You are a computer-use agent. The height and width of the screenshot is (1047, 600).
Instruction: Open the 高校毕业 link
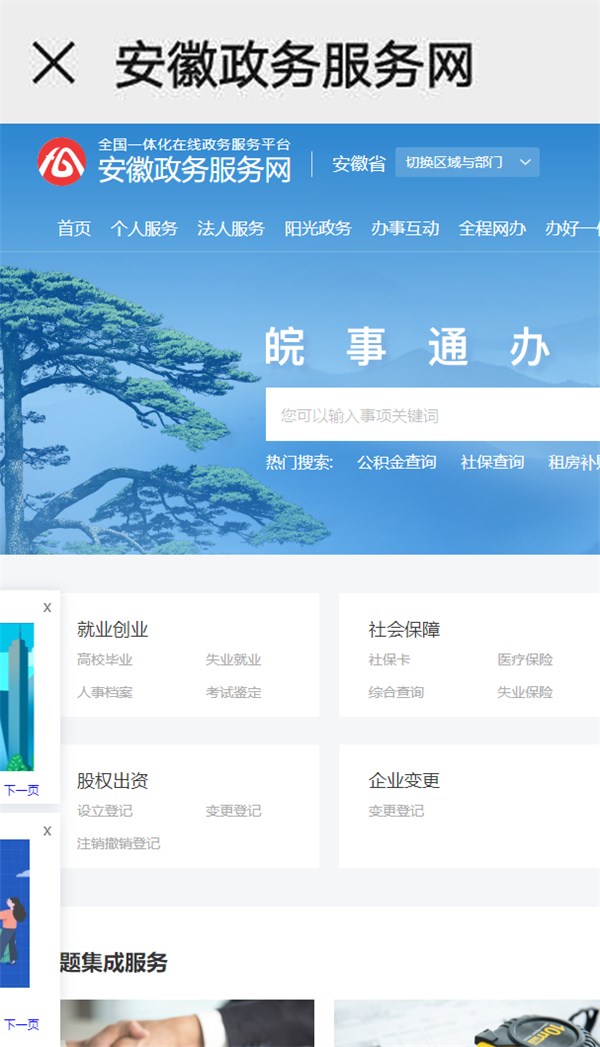coord(105,660)
